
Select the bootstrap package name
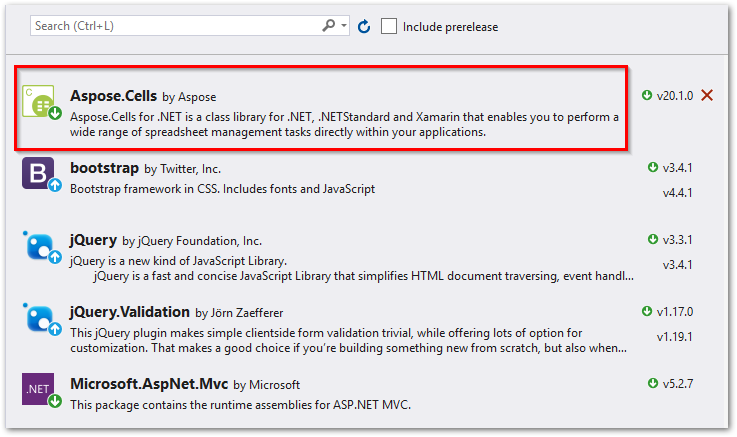click(x=104, y=168)
